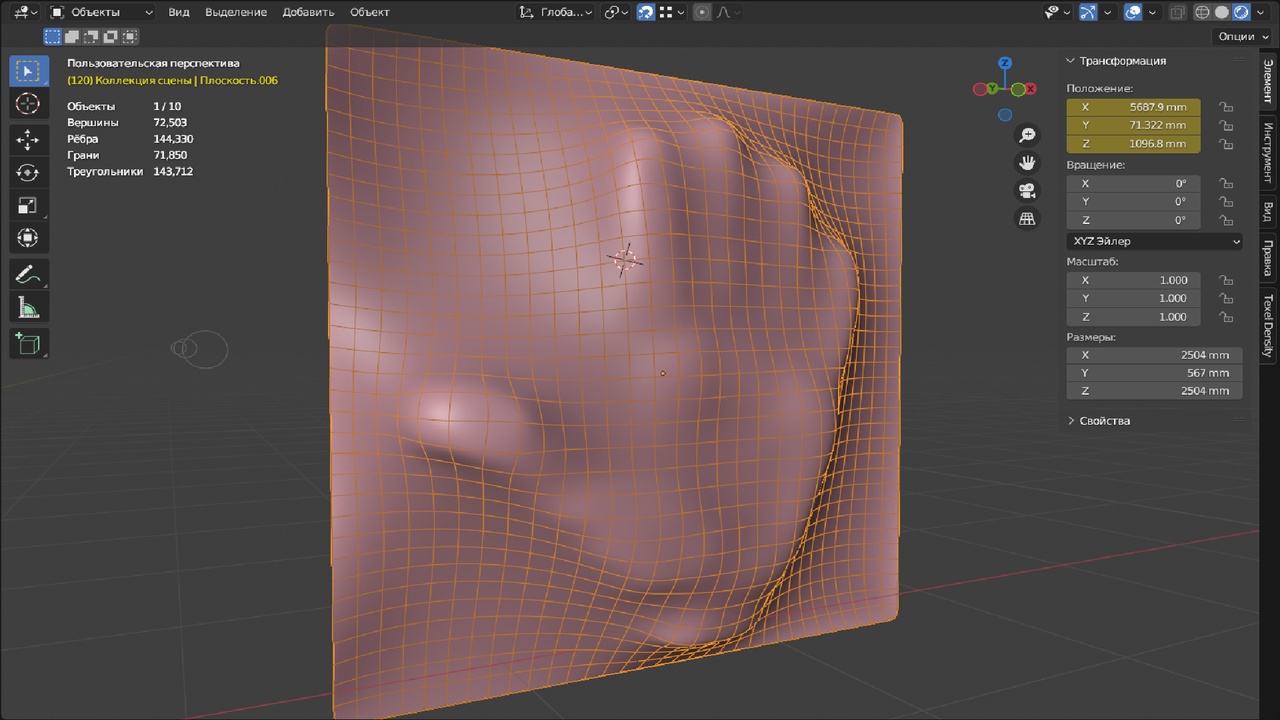Open the XYZ Эйлер rotation mode dropdown
The height and width of the screenshot is (720, 1280).
tap(1155, 241)
